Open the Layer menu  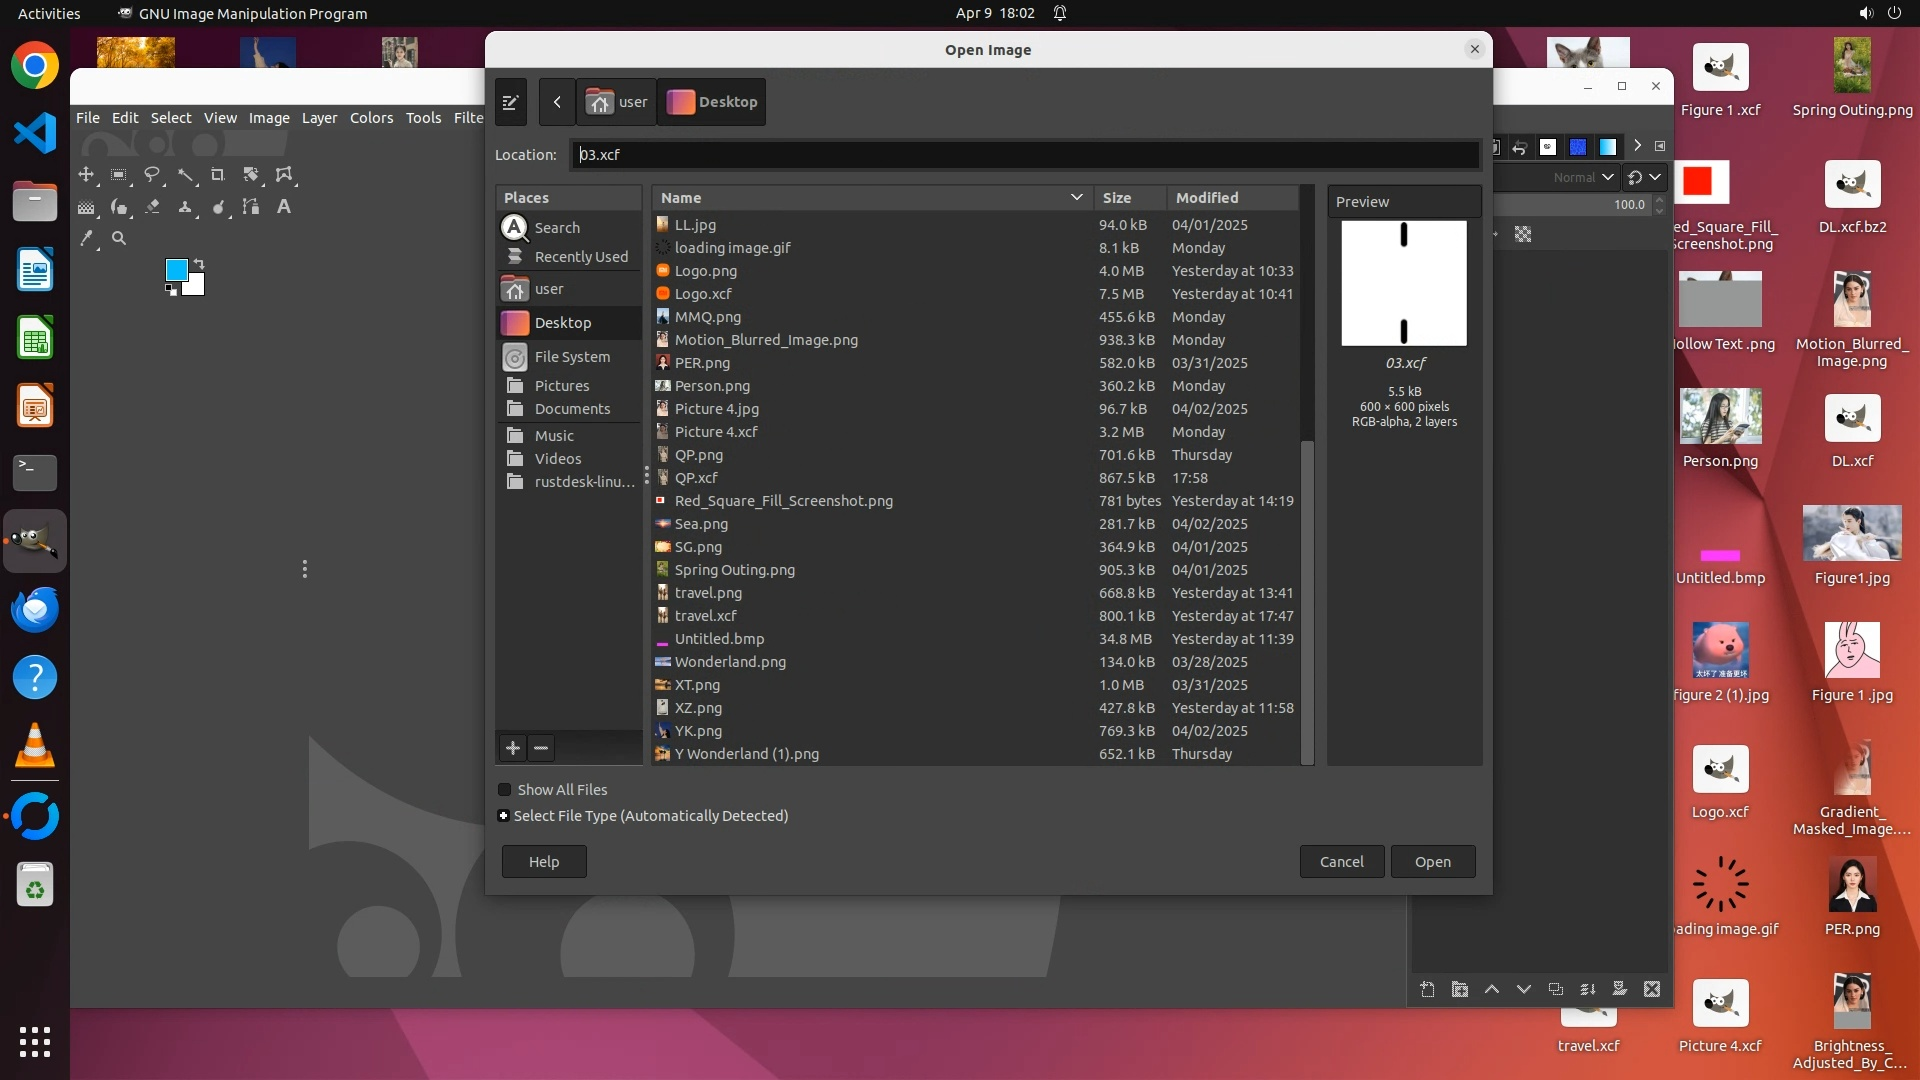[319, 118]
